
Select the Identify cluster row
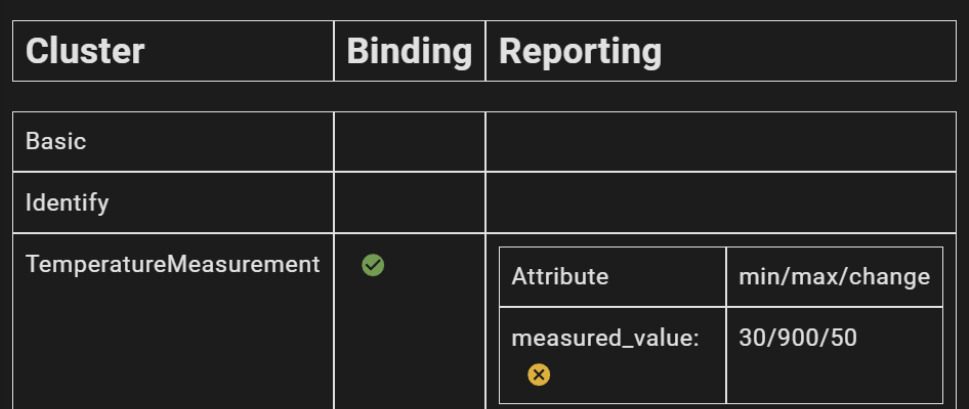point(67,203)
